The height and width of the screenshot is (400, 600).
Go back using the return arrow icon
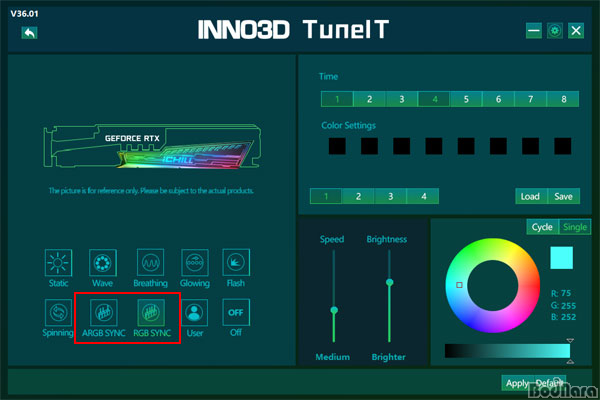click(29, 33)
